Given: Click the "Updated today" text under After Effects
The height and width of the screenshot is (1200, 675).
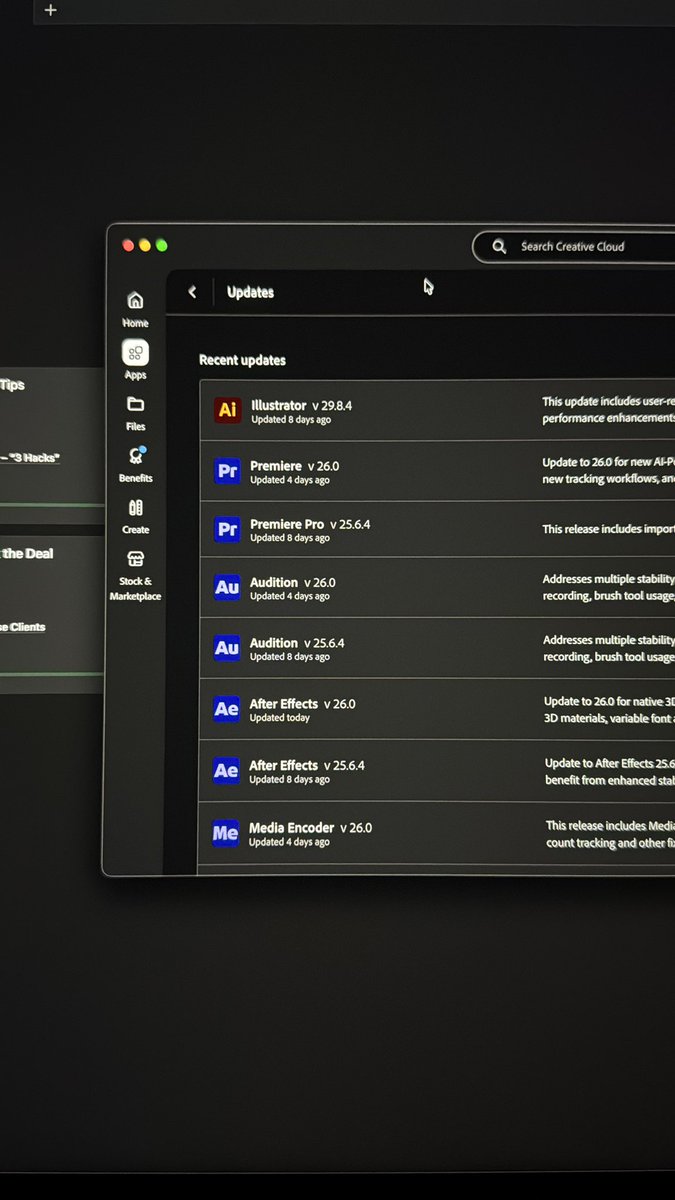Looking at the screenshot, I should point(279,718).
